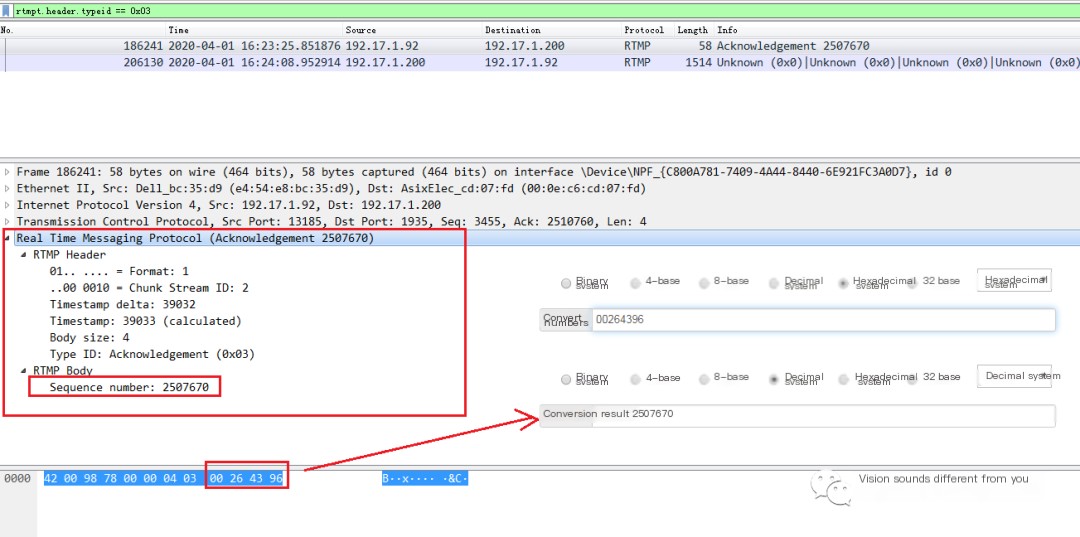Choose 4-base in the source base row
The image size is (1080, 537).
pos(635,283)
